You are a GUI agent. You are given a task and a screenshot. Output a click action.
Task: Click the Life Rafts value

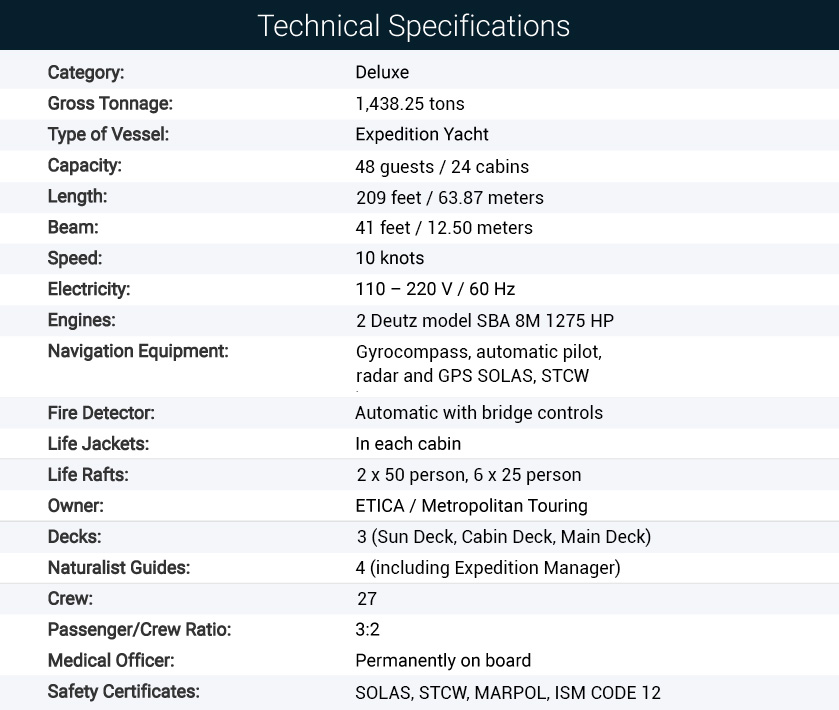[x=469, y=475]
